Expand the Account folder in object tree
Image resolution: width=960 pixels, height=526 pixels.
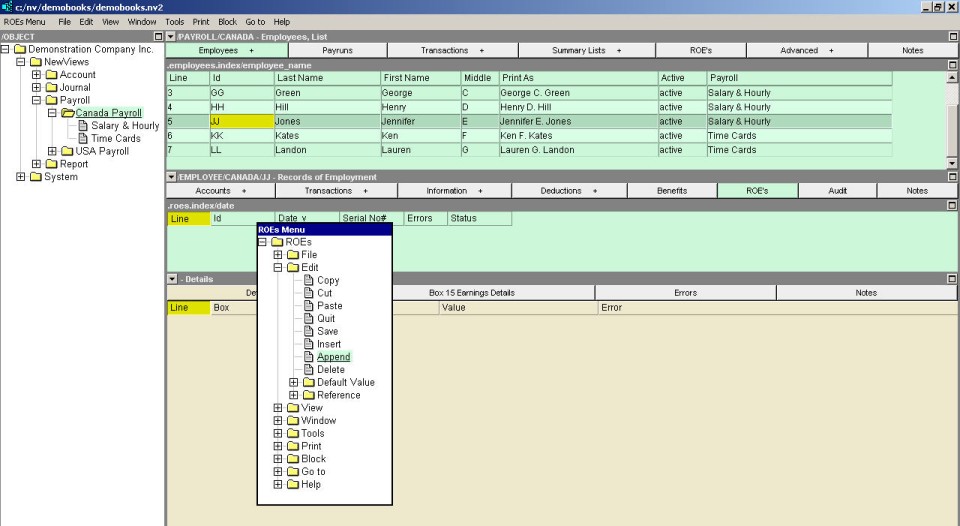point(37,75)
